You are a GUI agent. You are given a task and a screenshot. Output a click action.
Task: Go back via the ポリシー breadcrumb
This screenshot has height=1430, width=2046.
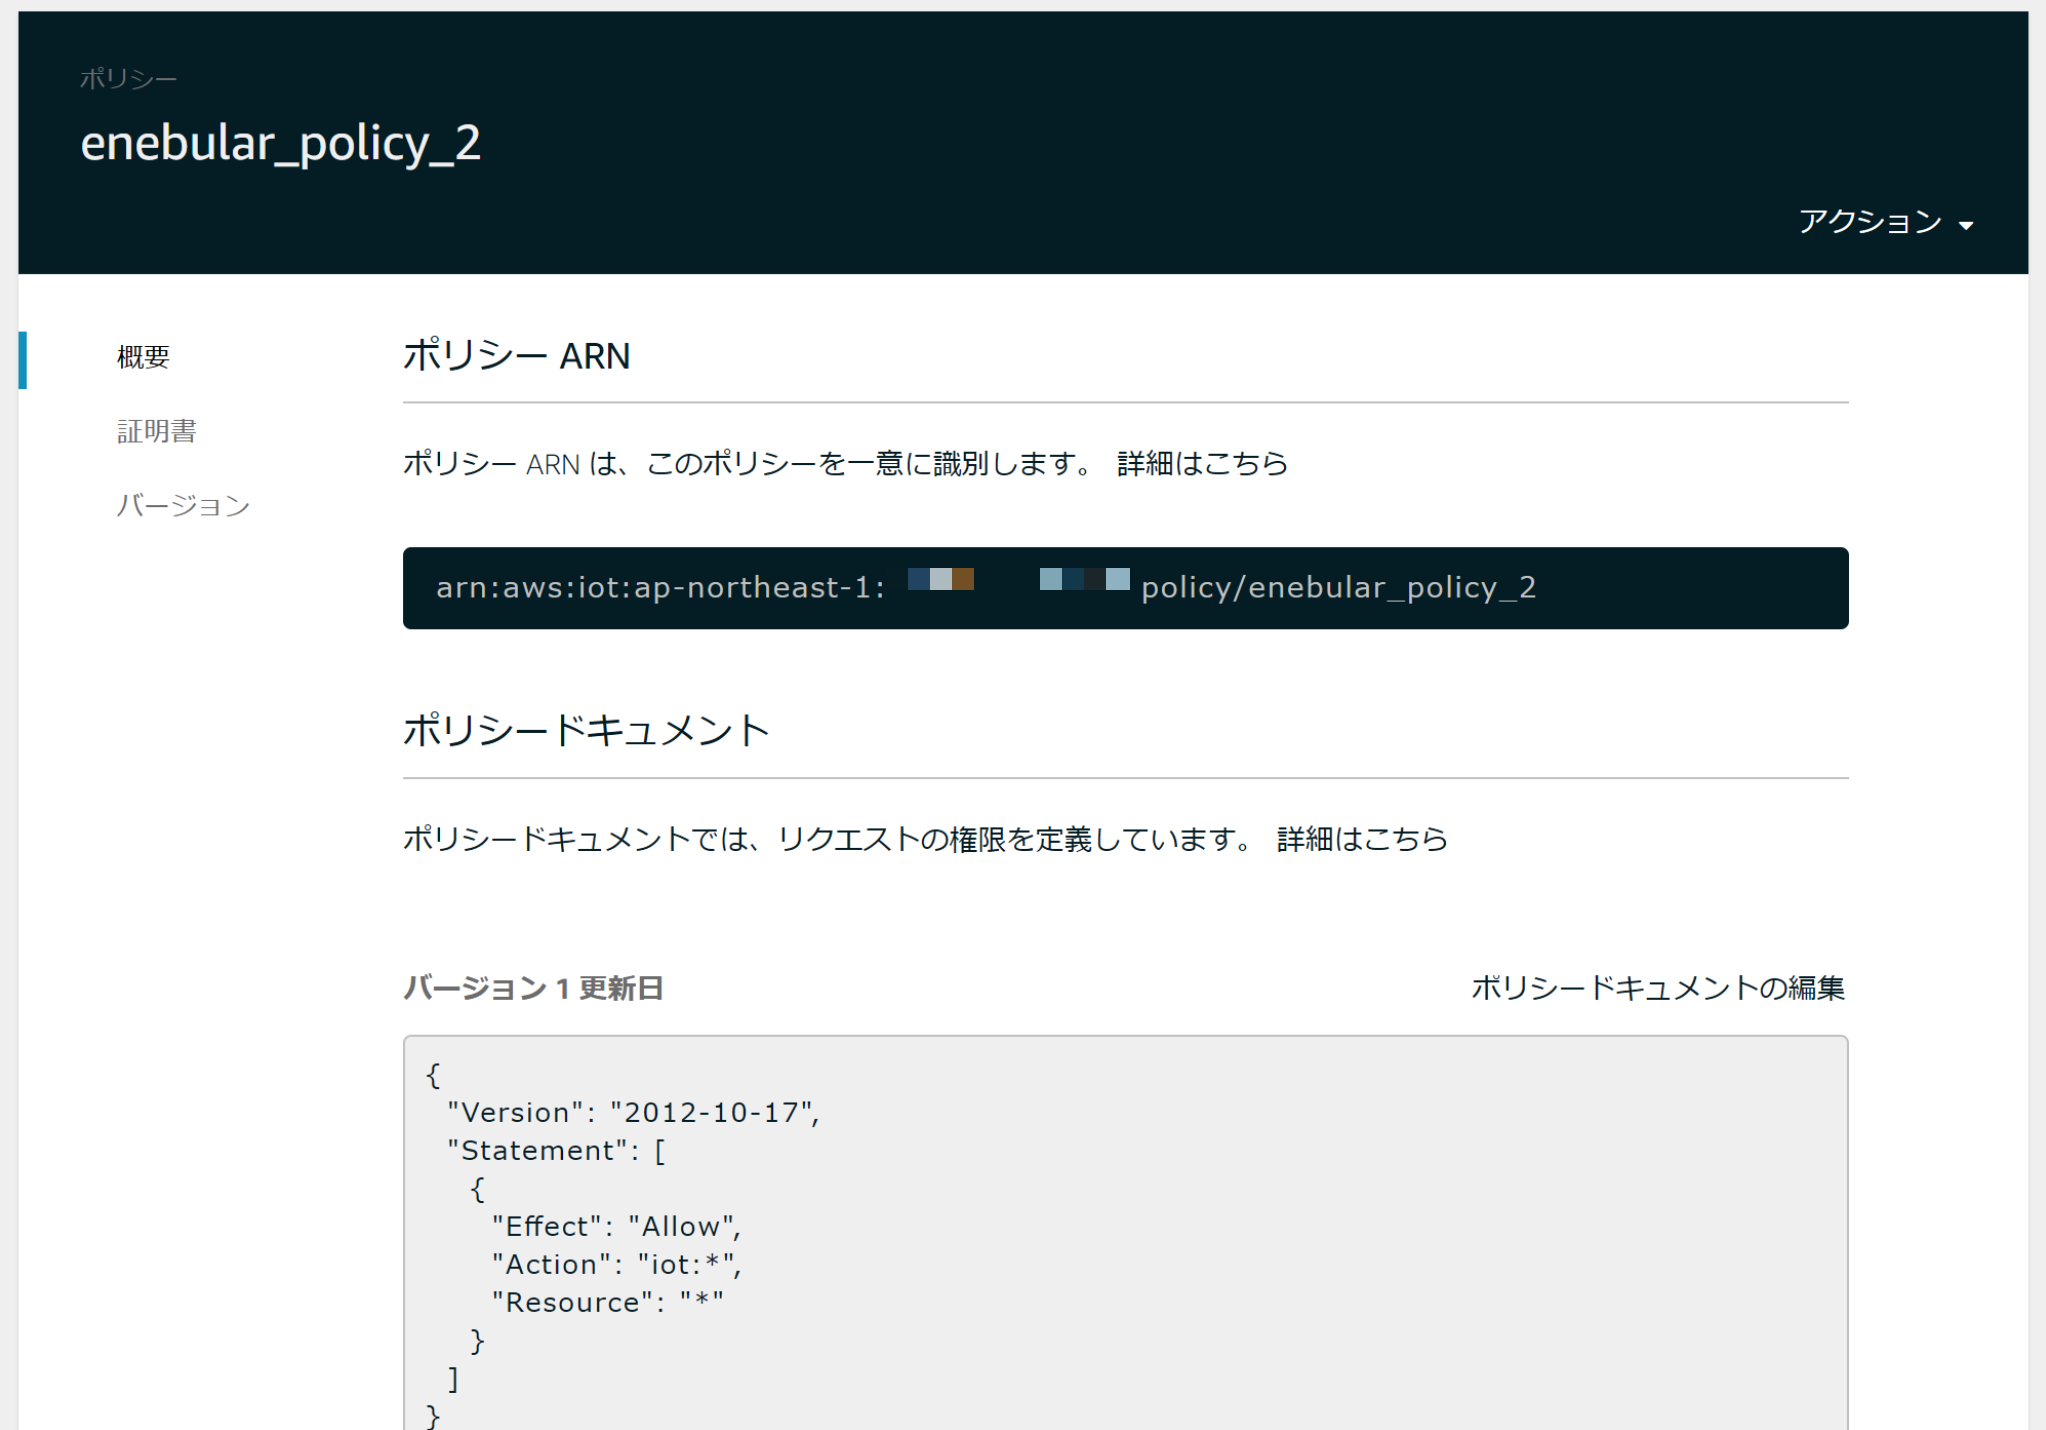(128, 79)
